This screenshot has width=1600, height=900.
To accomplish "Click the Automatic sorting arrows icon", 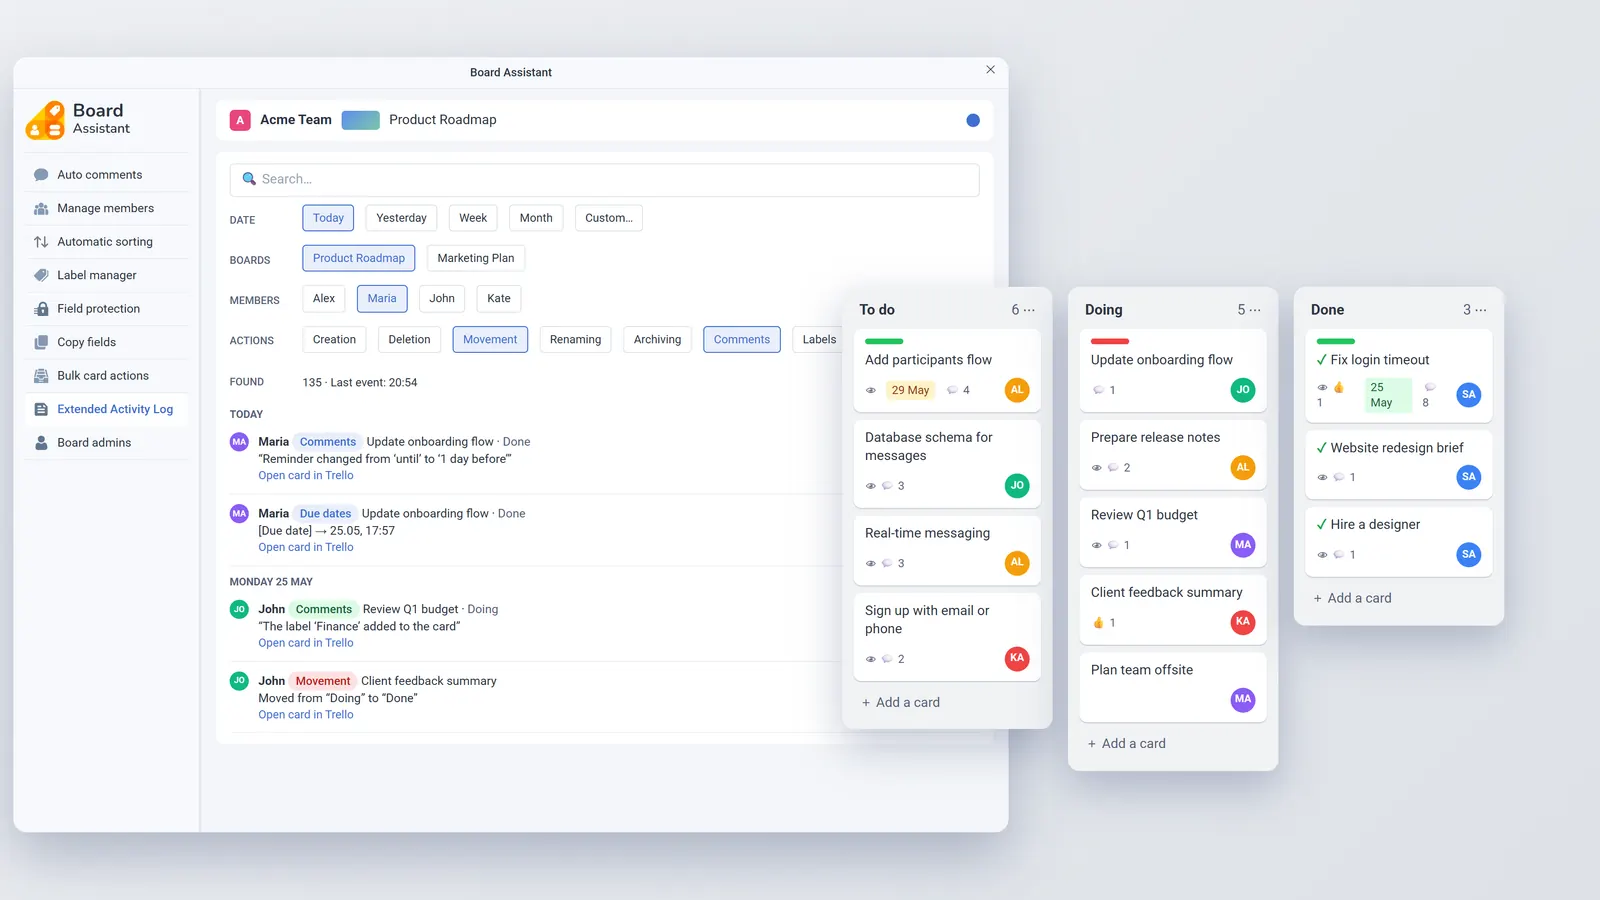I will (x=41, y=242).
